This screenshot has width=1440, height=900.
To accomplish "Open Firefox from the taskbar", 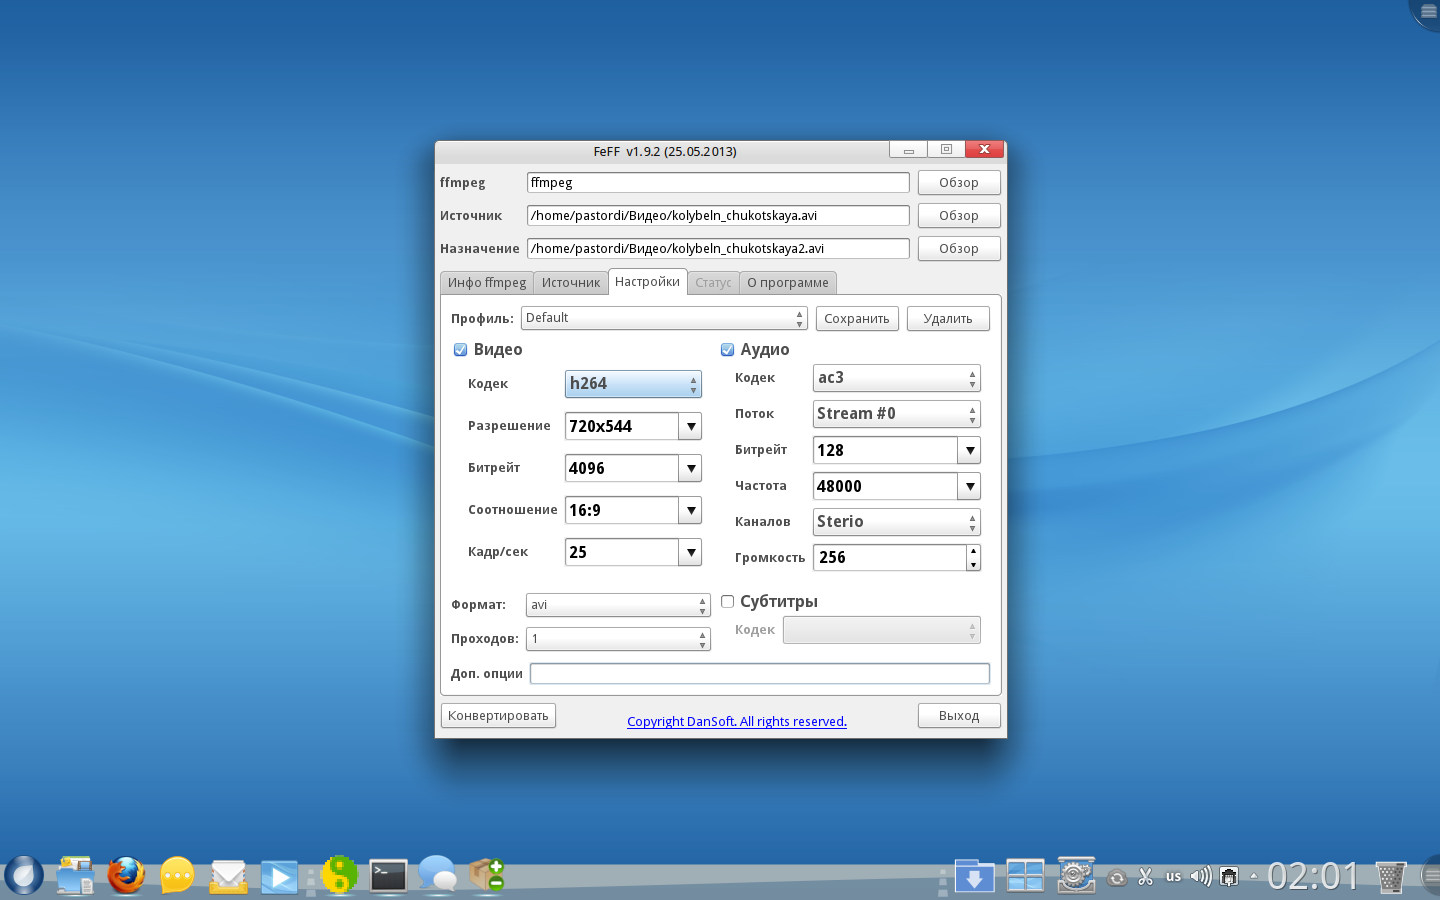I will click(126, 876).
